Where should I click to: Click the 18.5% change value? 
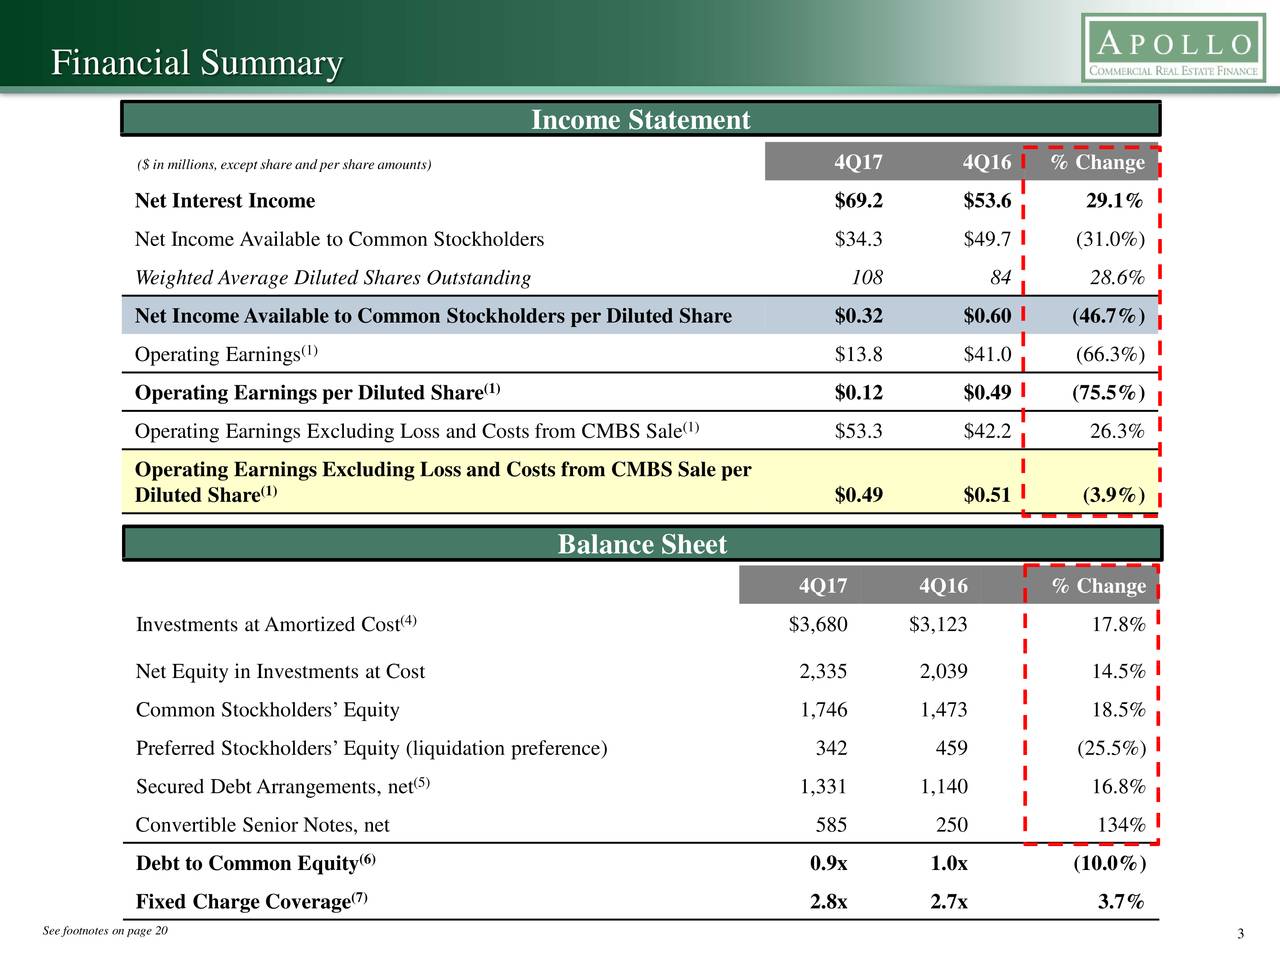1119,710
